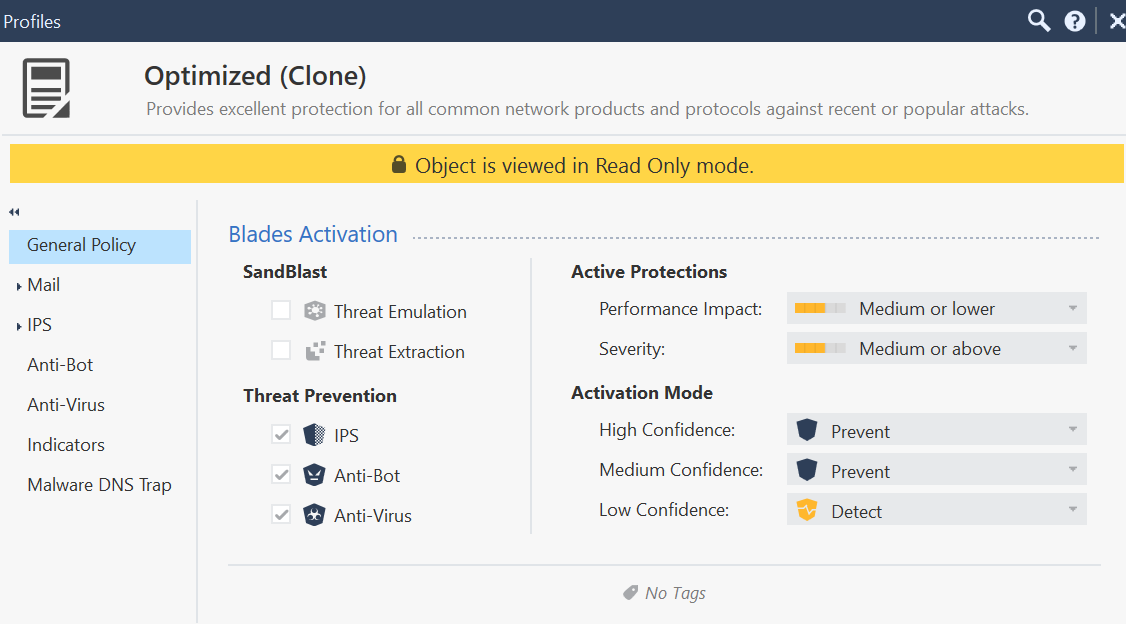
Task: Uncheck the Anti-Bot checkbox
Action: 281,475
